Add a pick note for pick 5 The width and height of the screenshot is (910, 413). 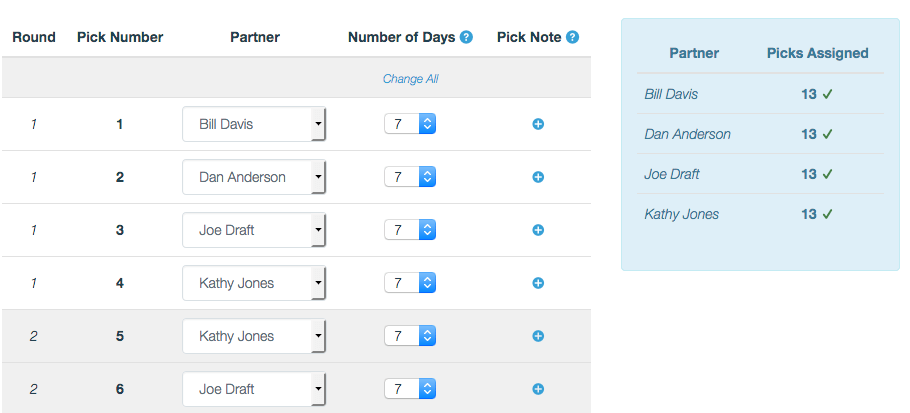point(538,336)
